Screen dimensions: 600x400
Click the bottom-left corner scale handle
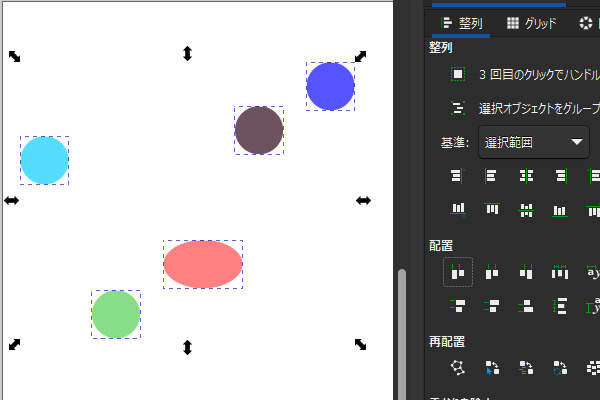[15, 344]
